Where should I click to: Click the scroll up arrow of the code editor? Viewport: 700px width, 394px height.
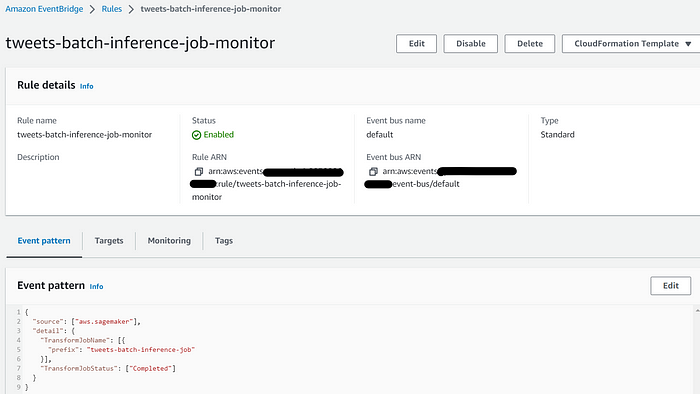tap(697, 310)
